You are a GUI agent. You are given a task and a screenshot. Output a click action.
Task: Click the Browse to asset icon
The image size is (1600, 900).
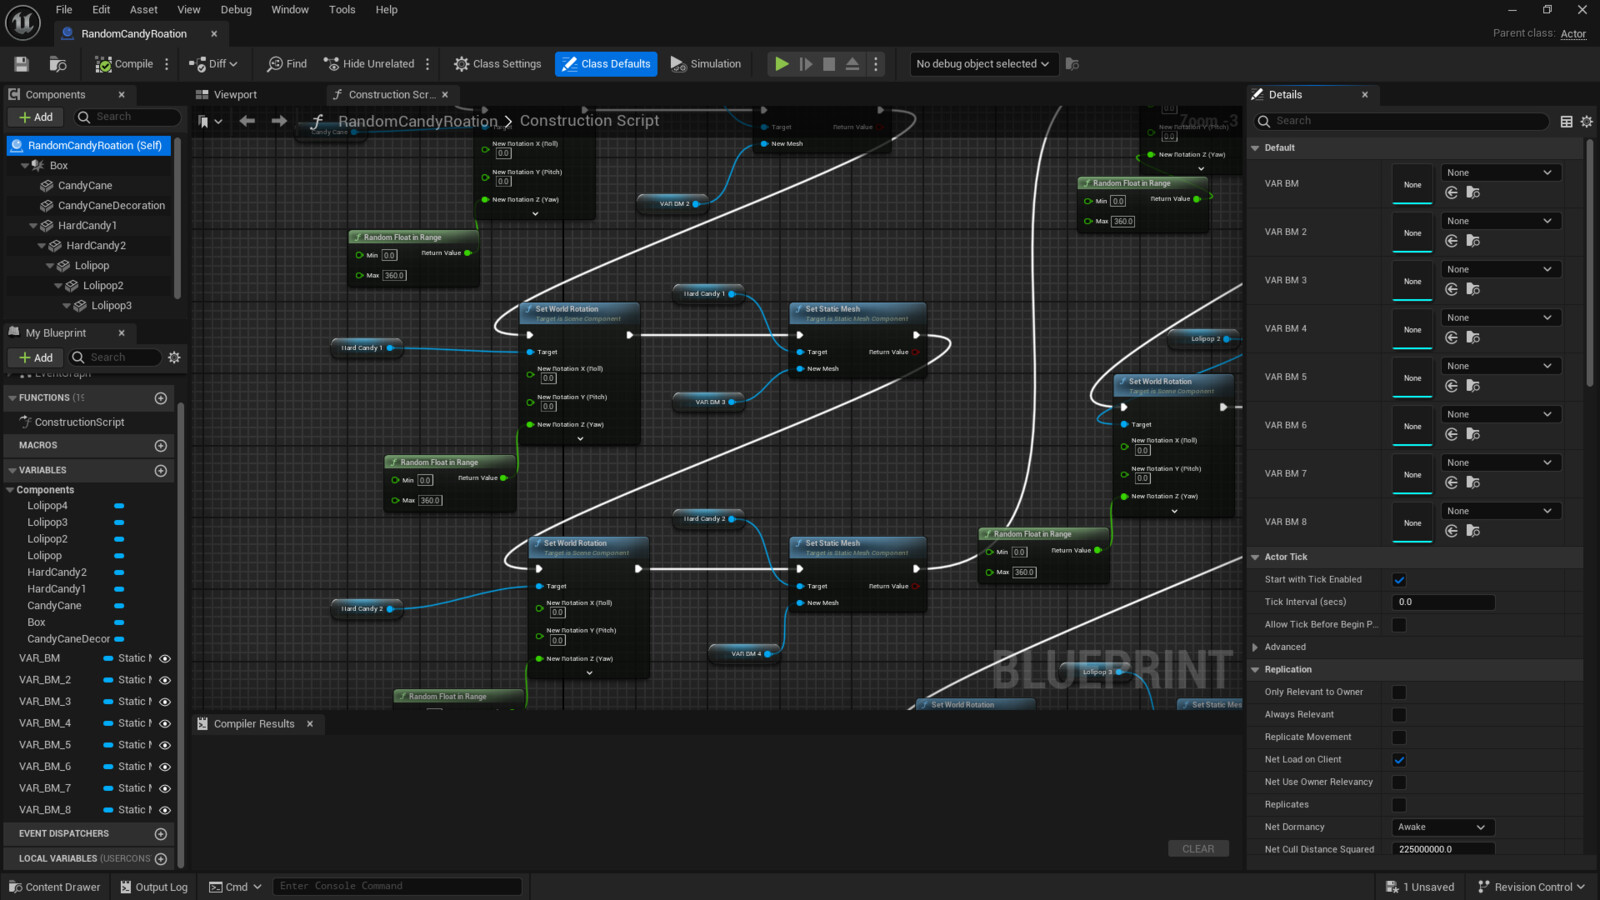point(58,64)
